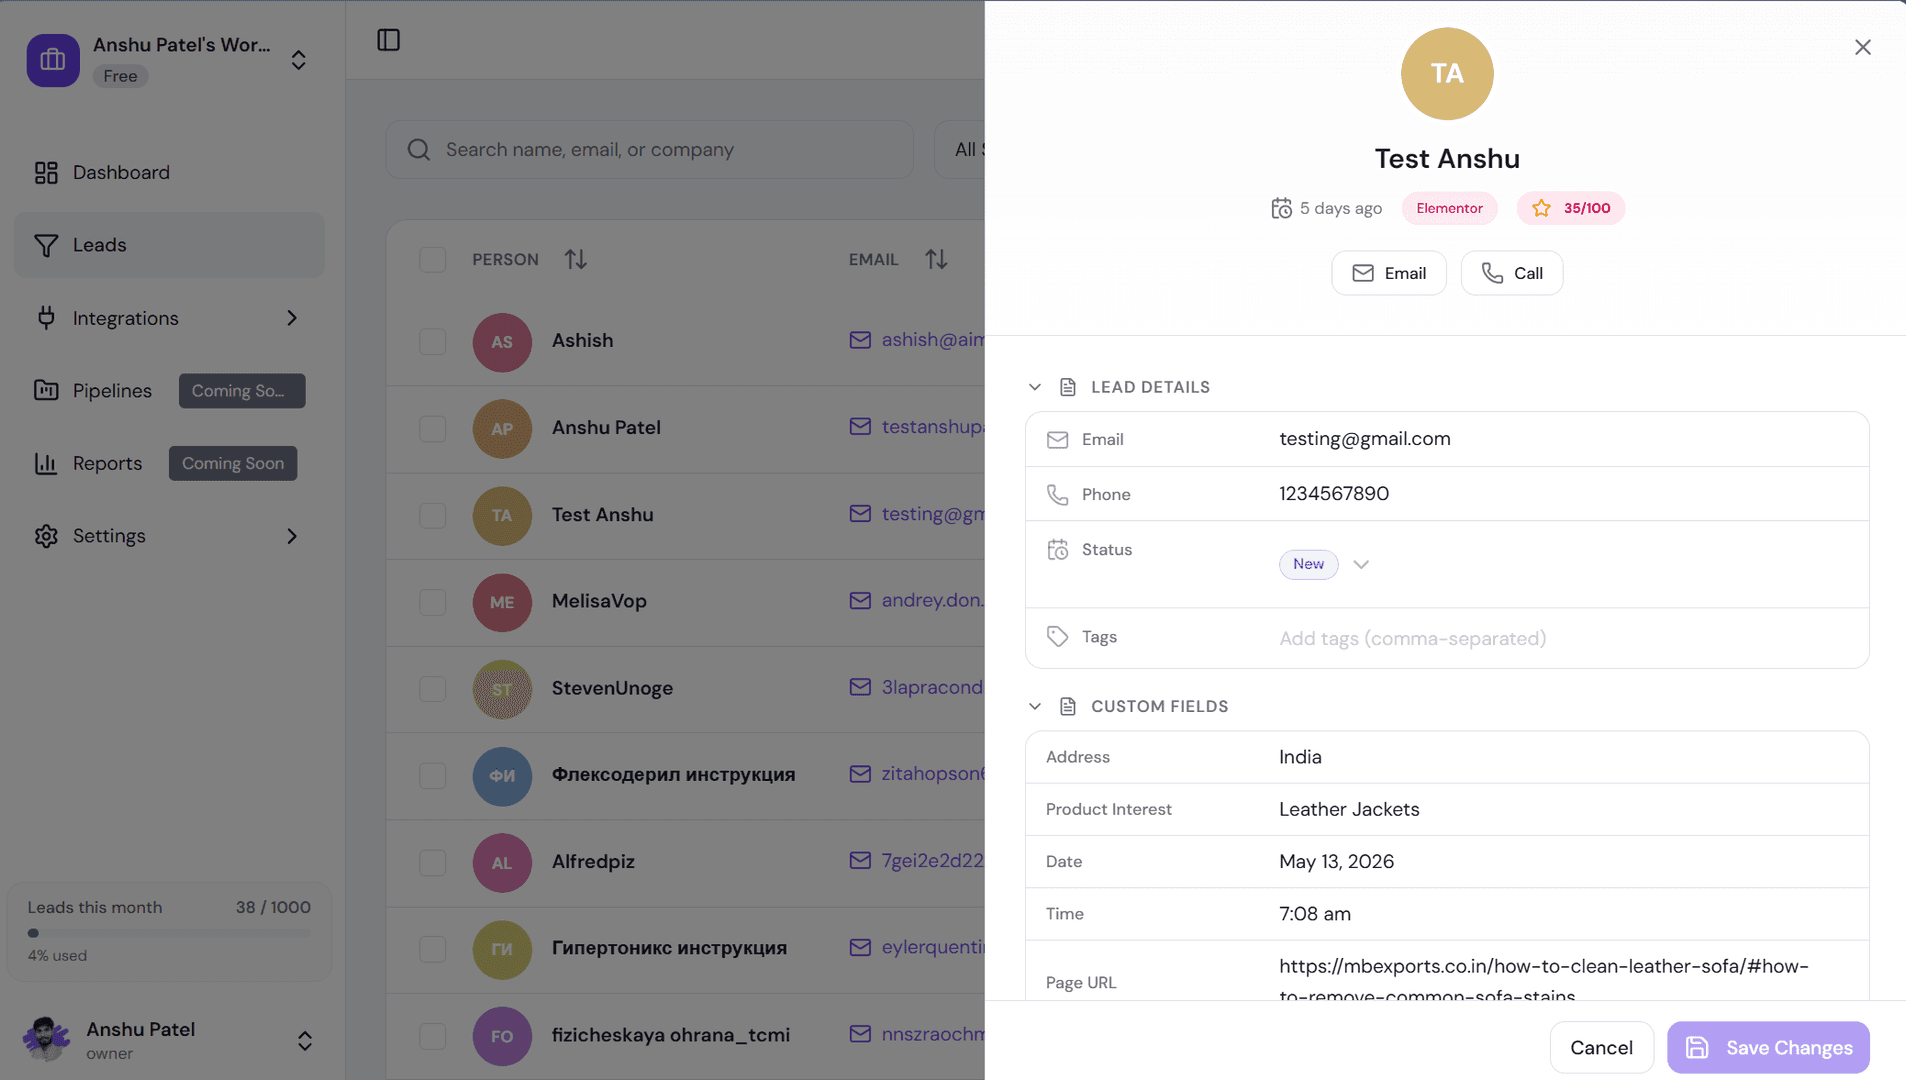Viewport: 1906px width, 1080px height.
Task: Click the Page URL mbexports value
Action: coord(1543,981)
